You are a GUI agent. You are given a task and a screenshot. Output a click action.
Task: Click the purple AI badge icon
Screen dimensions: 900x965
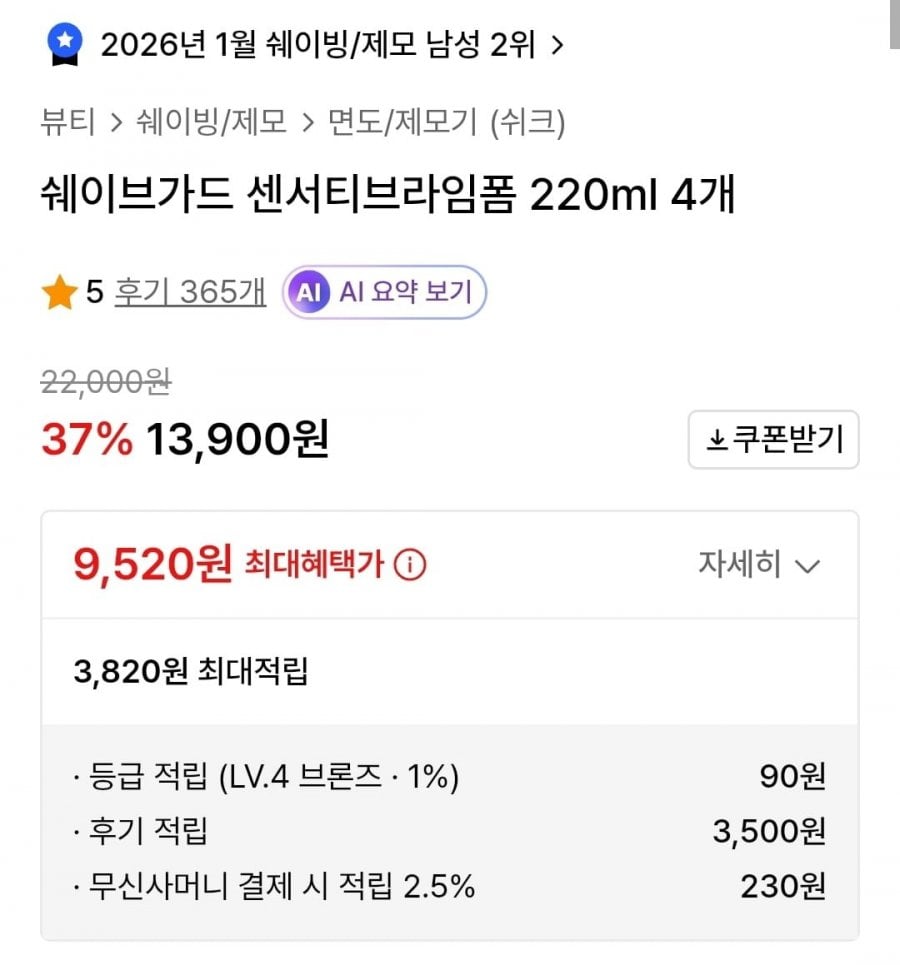coord(308,292)
